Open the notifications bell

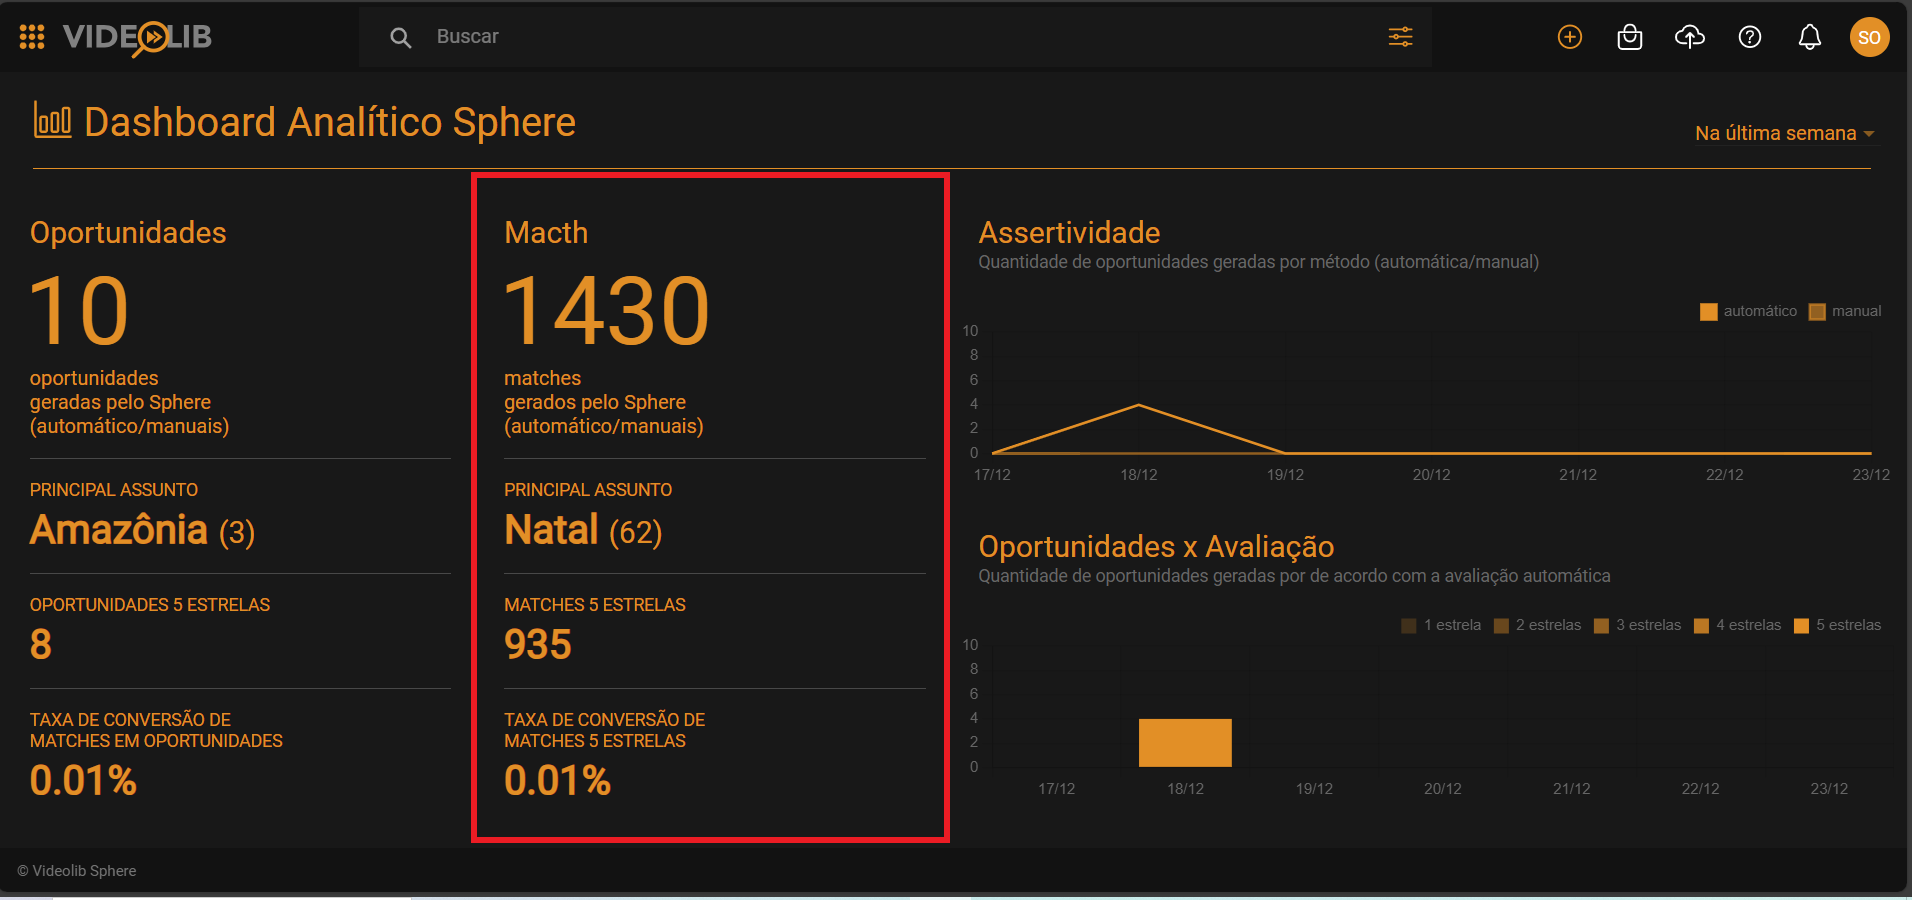click(x=1810, y=37)
